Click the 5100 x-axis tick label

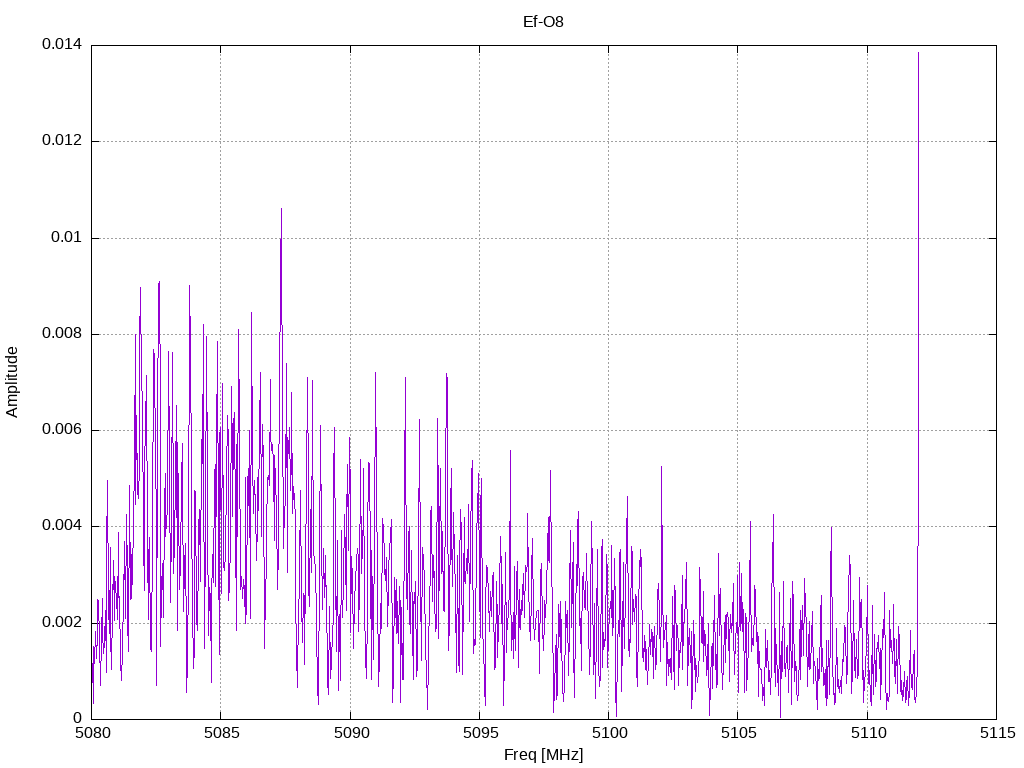[x=609, y=733]
